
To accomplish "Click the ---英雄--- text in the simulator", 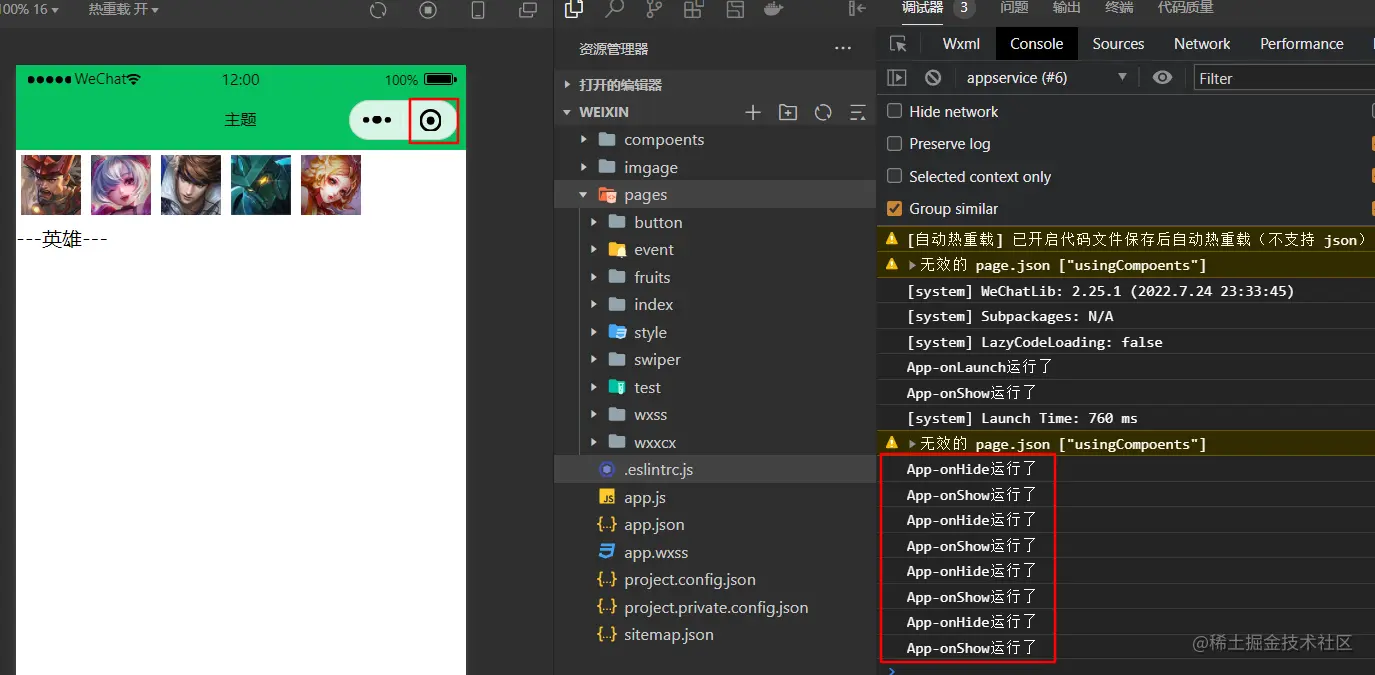I will pyautogui.click(x=62, y=239).
